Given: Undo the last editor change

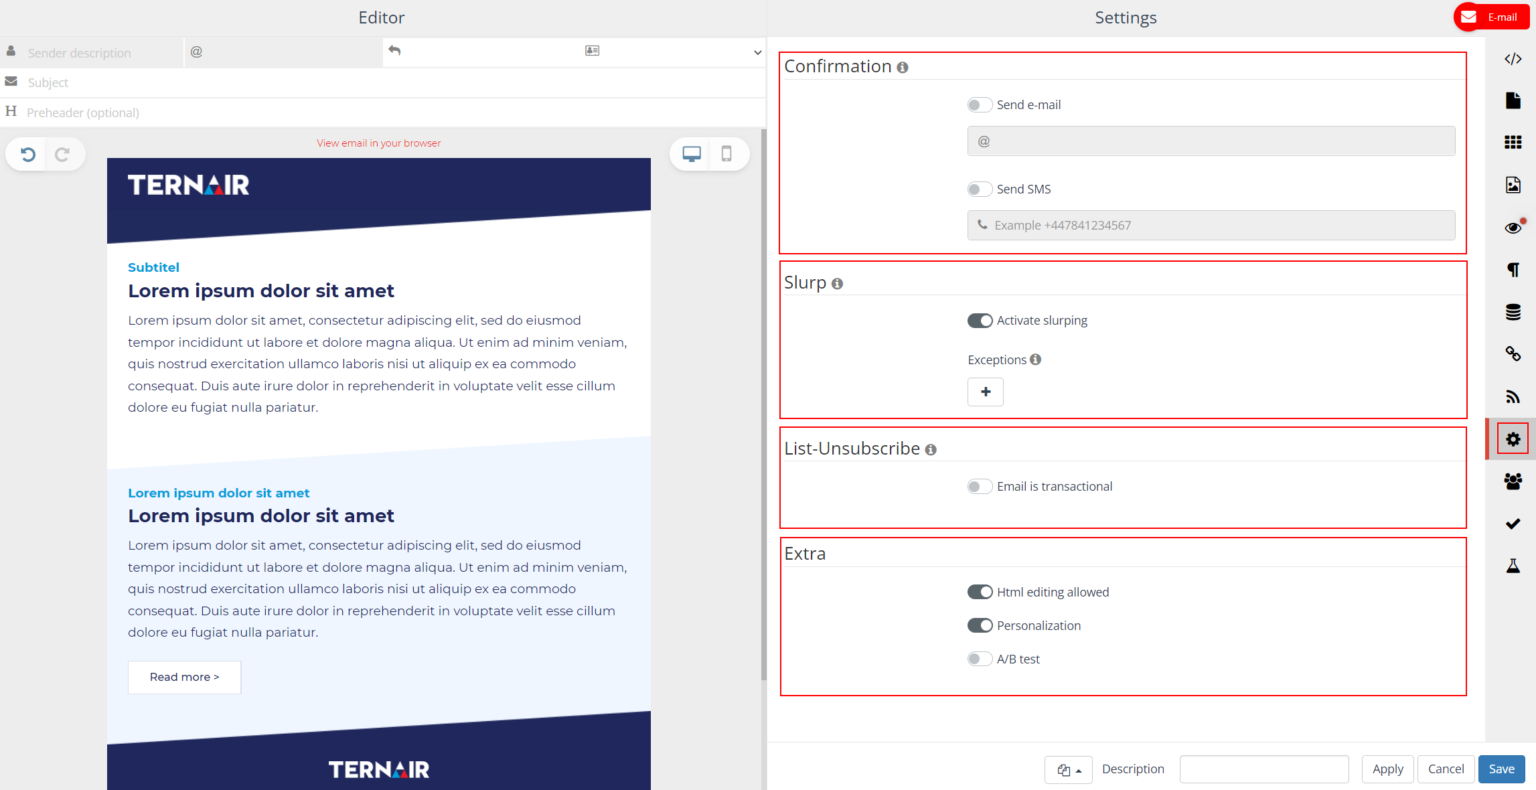Looking at the screenshot, I should (28, 154).
